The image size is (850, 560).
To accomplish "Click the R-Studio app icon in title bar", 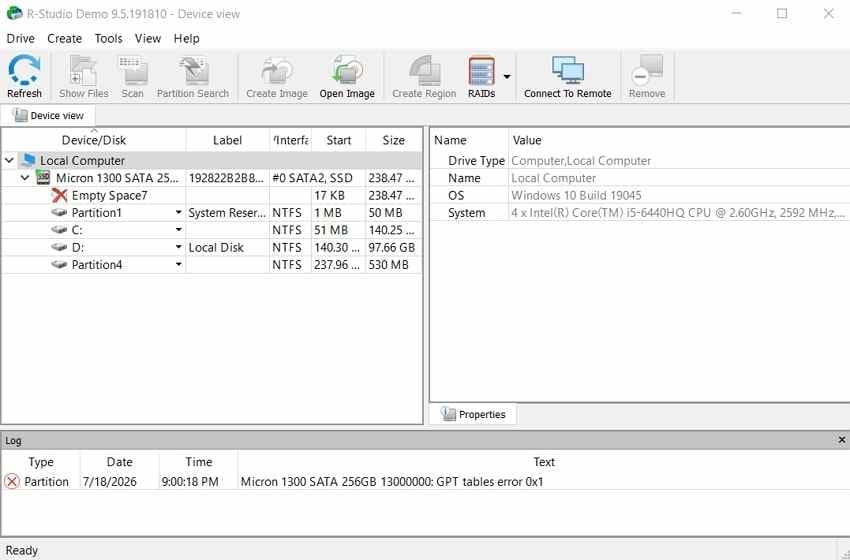I will [14, 13].
